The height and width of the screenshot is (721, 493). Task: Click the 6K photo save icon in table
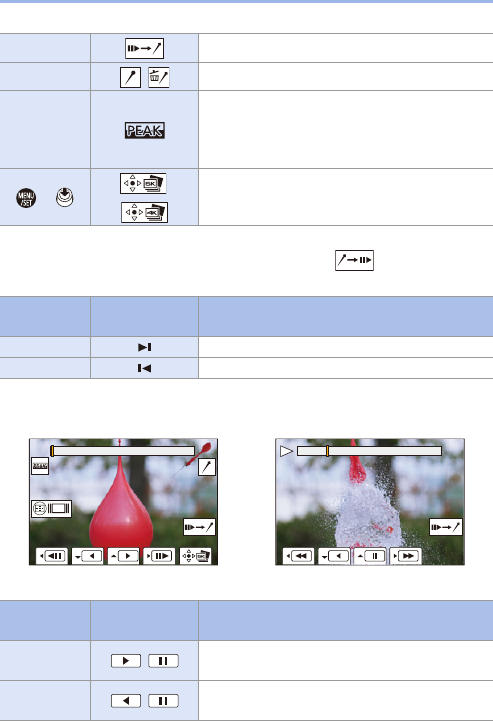tap(143, 183)
